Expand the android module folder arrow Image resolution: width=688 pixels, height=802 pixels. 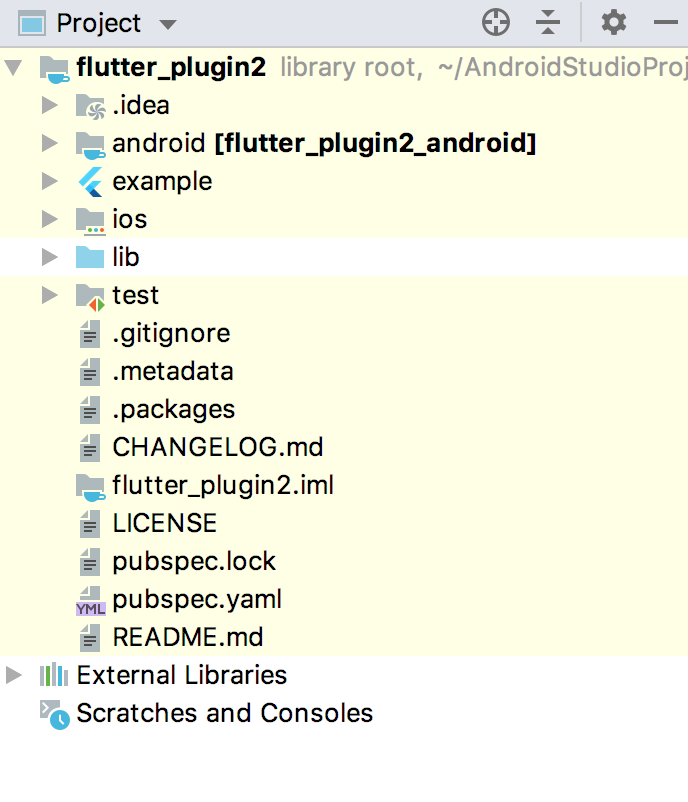[50, 144]
